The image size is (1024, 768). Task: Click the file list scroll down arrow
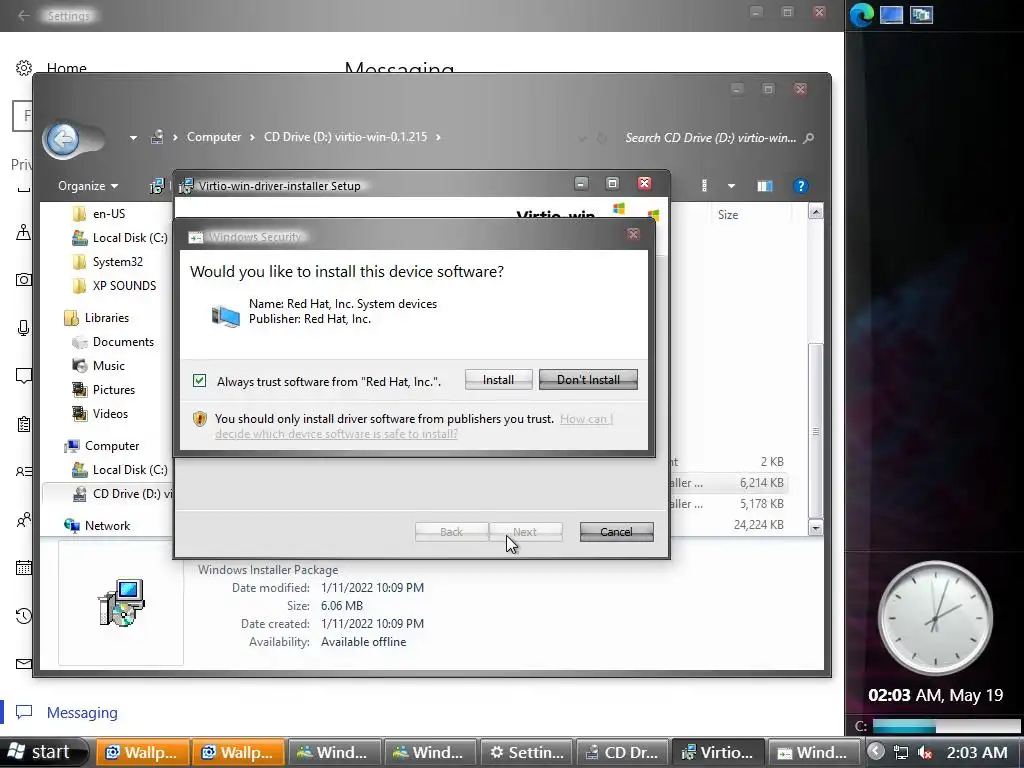point(816,528)
